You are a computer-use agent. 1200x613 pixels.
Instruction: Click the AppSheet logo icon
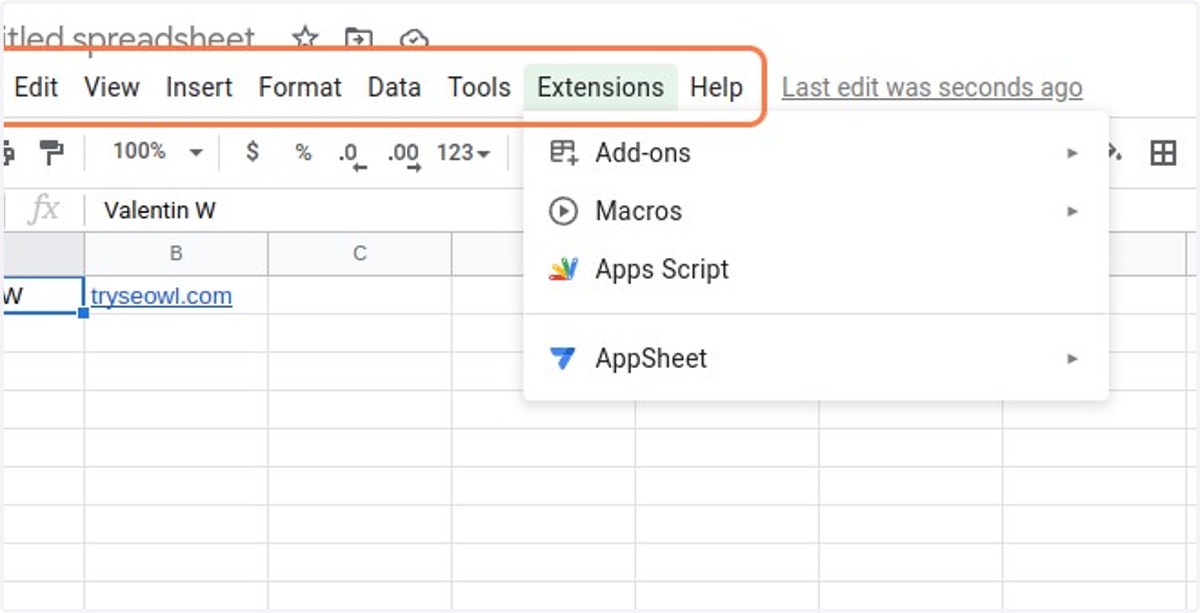pyautogui.click(x=564, y=358)
